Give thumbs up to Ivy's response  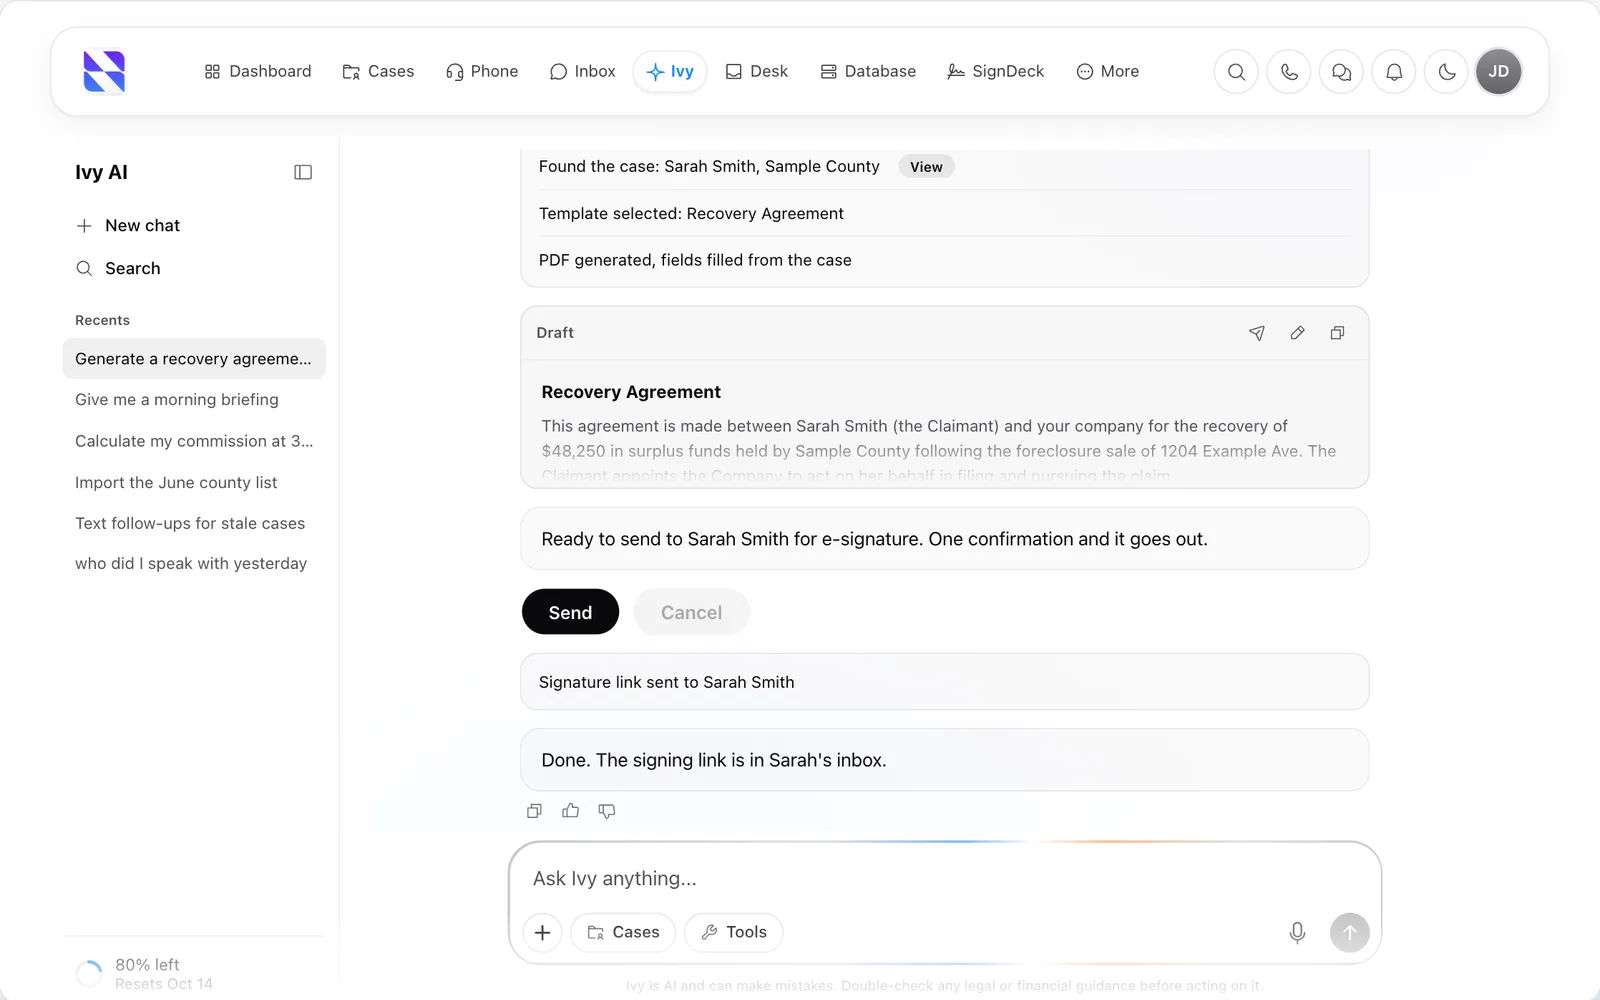[570, 811]
